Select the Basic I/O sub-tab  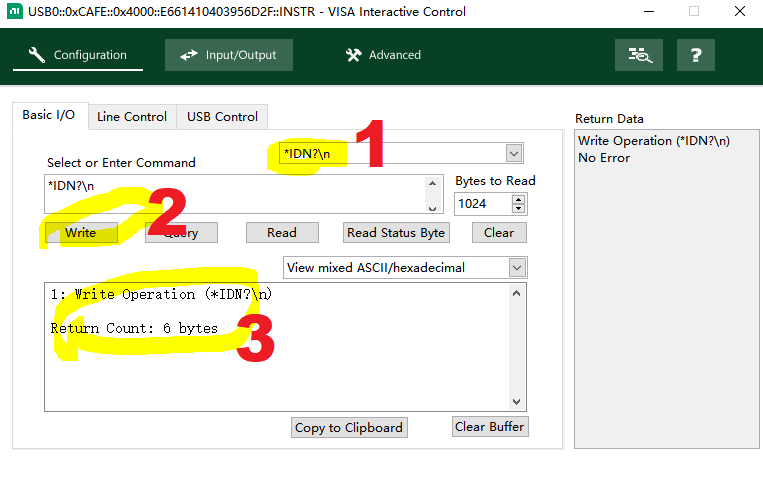coord(49,115)
